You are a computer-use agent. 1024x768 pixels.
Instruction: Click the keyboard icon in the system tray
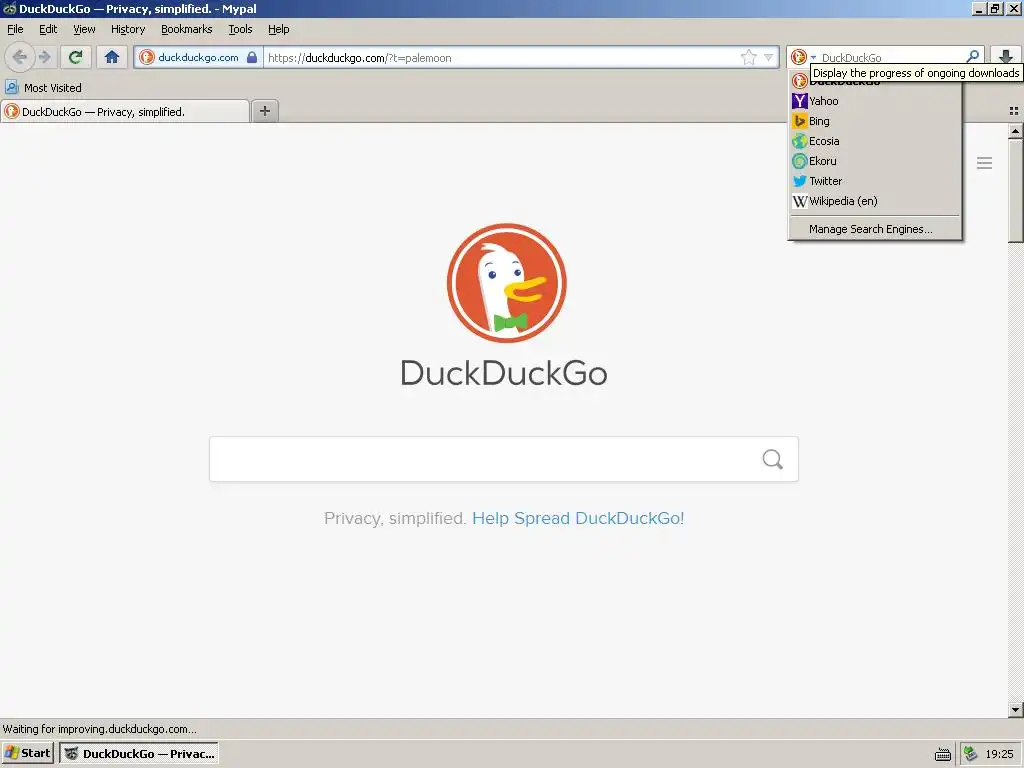(x=942, y=754)
